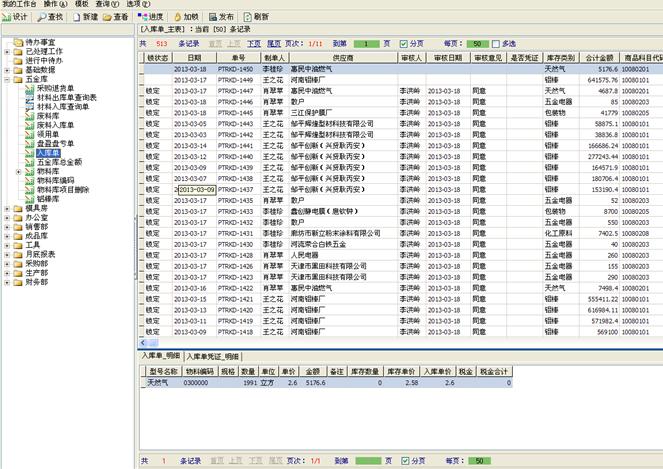Select the 采购退货单 tree item
Image resolution: width=663 pixels, height=469 pixels.
pos(54,88)
